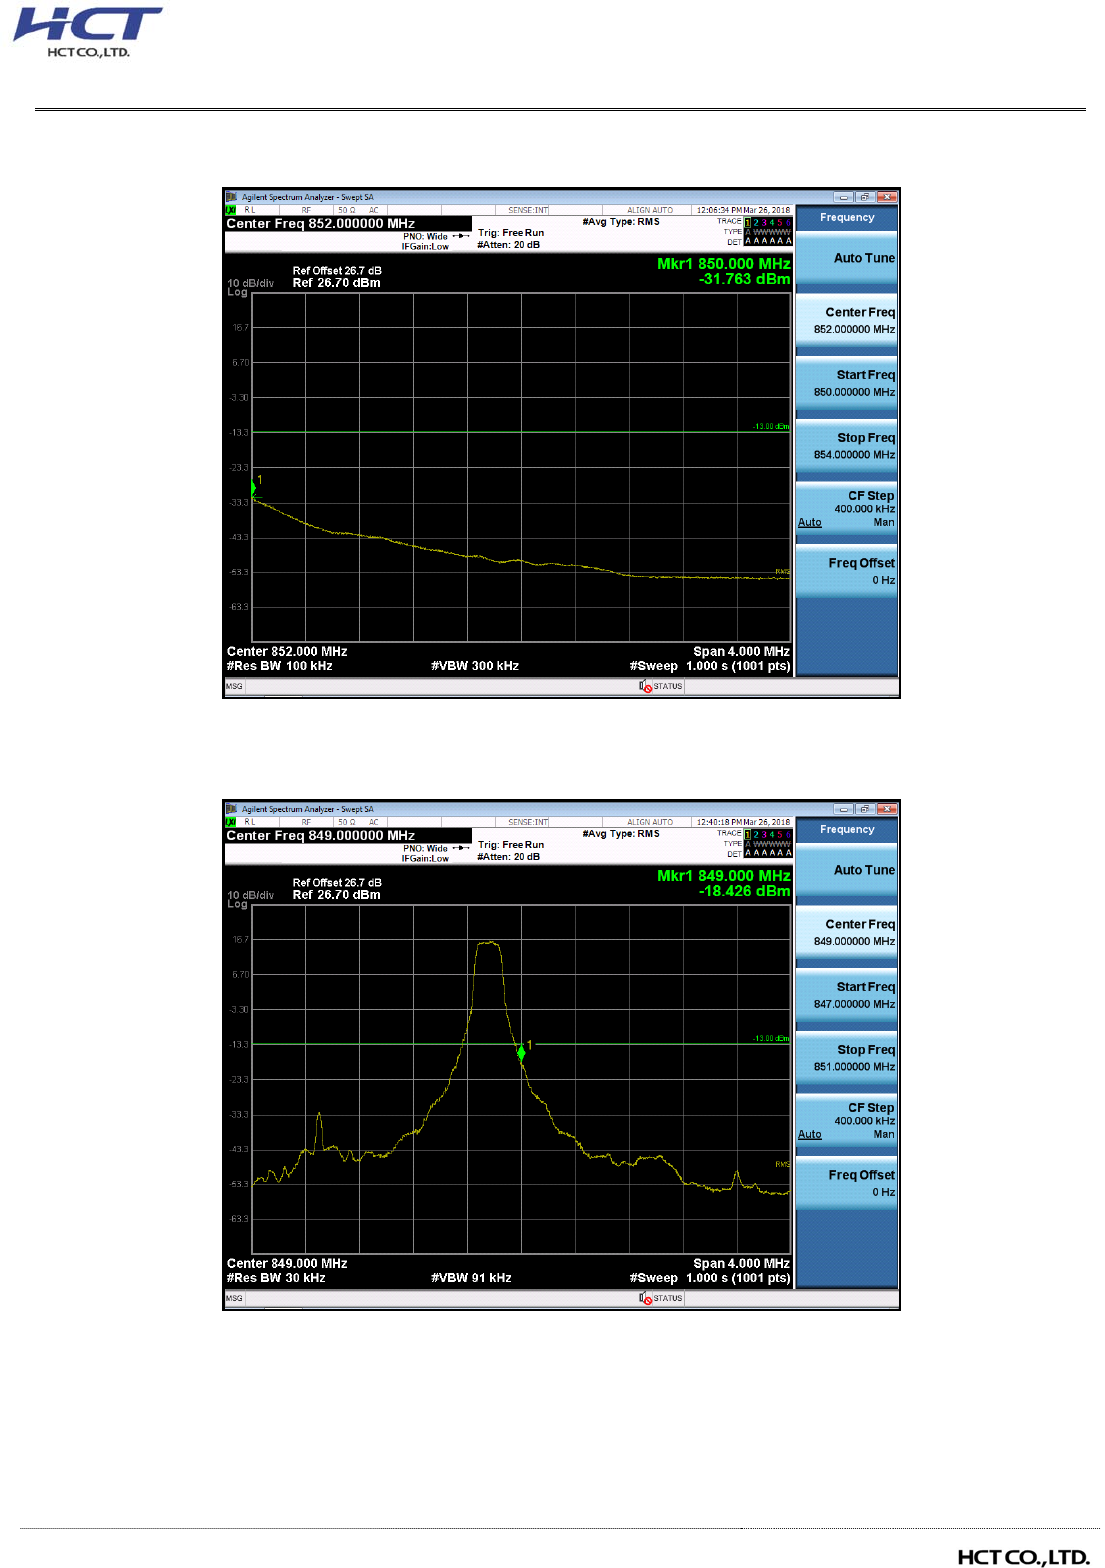
Task: Click STATUS icon in 849 MHz analyzer
Action: 646,1298
